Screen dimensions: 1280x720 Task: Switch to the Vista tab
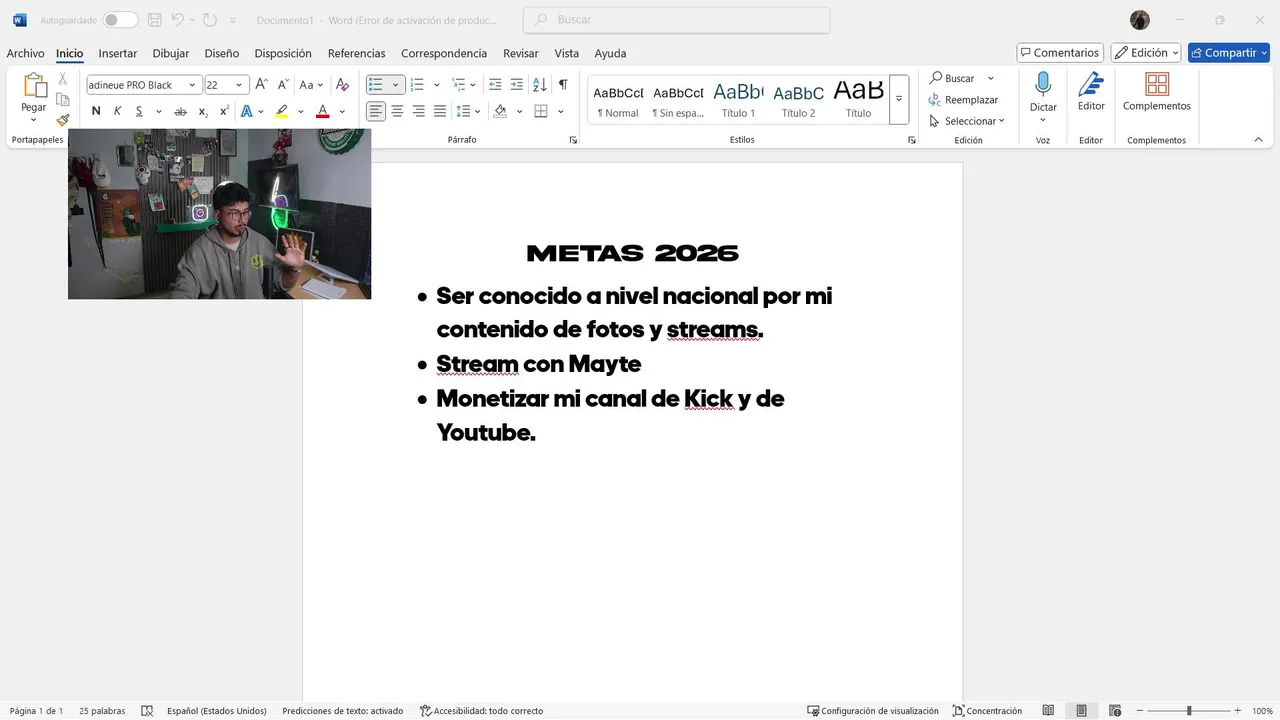[x=567, y=54]
